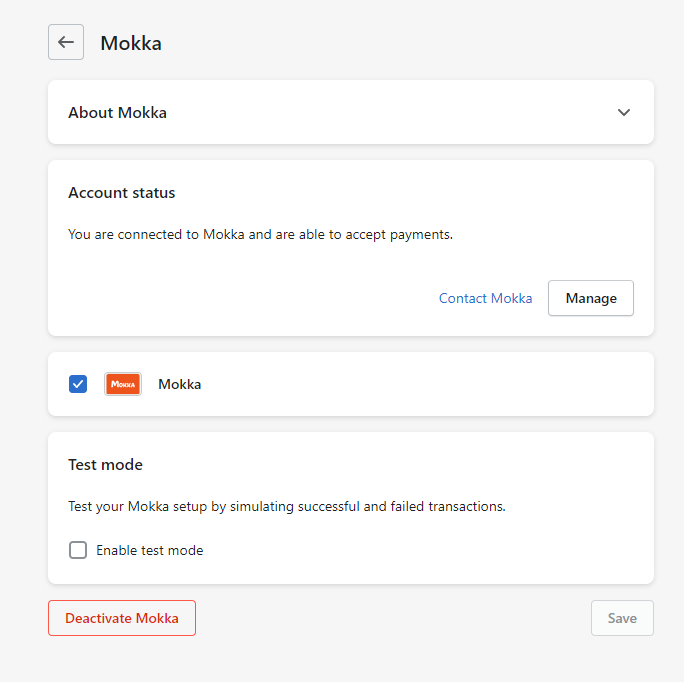Click the Save button
684x682 pixels.
(x=622, y=618)
